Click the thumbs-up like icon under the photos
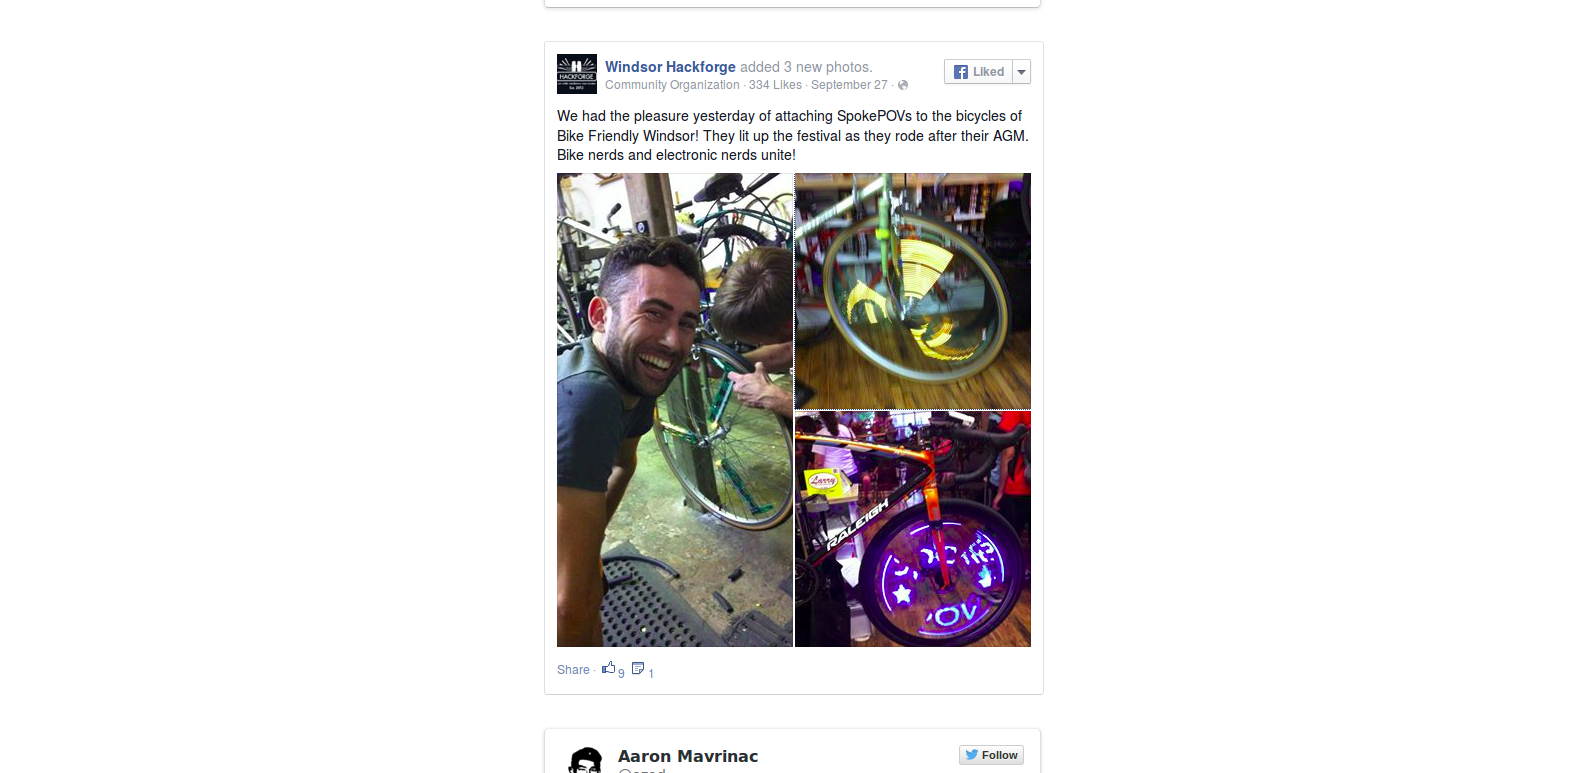This screenshot has height=773, width=1587. [608, 668]
